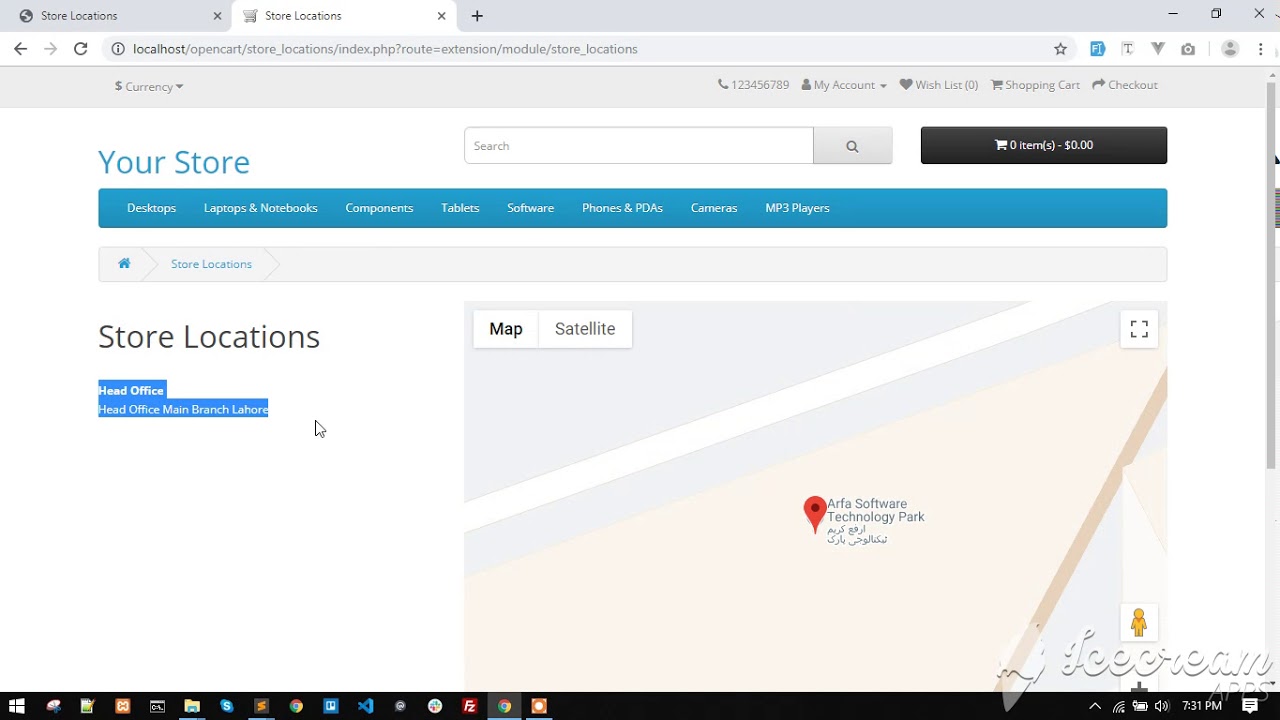This screenshot has width=1280, height=720.
Task: Switch map to Map view
Action: pyautogui.click(x=506, y=329)
